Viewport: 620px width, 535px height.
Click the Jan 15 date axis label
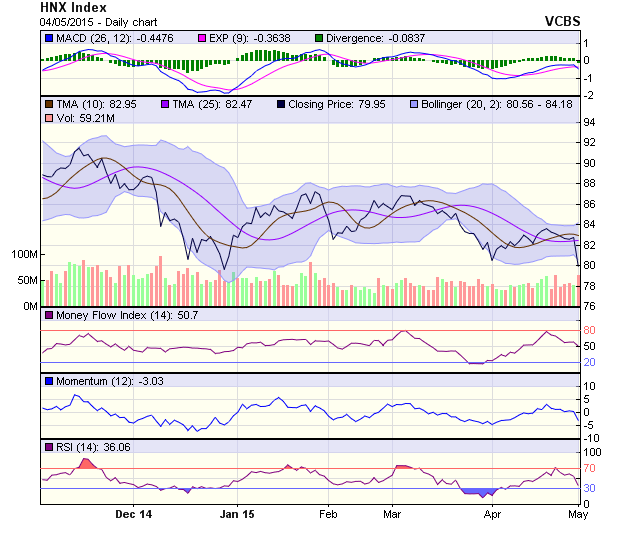click(x=237, y=515)
